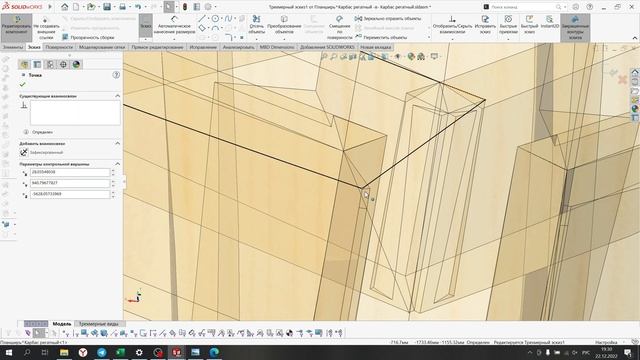Toggle Закрашенные контуры эскиза
Image resolution: width=640 pixels, height=360 pixels.
pos(575,27)
